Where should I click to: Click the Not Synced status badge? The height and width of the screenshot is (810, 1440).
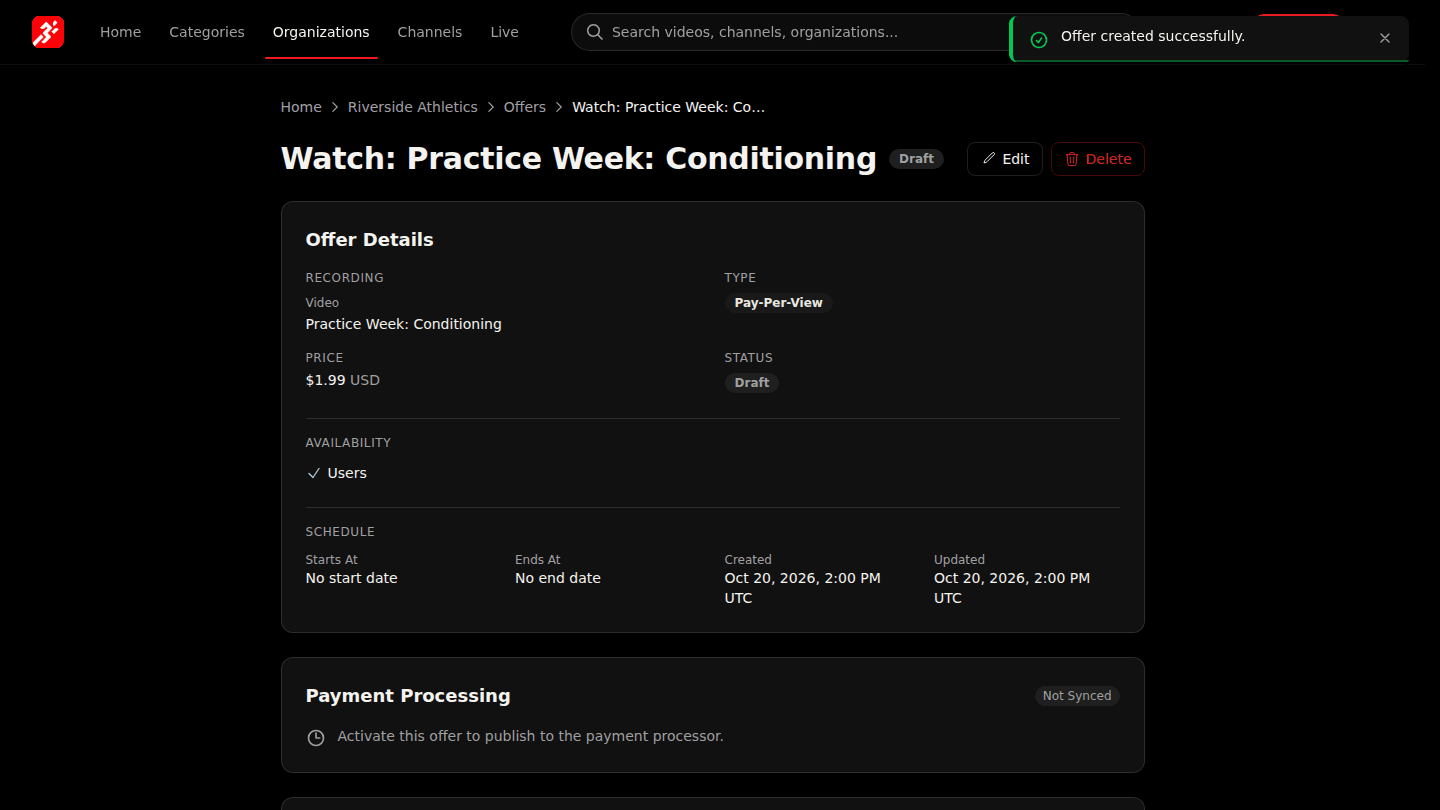pyautogui.click(x=1077, y=696)
